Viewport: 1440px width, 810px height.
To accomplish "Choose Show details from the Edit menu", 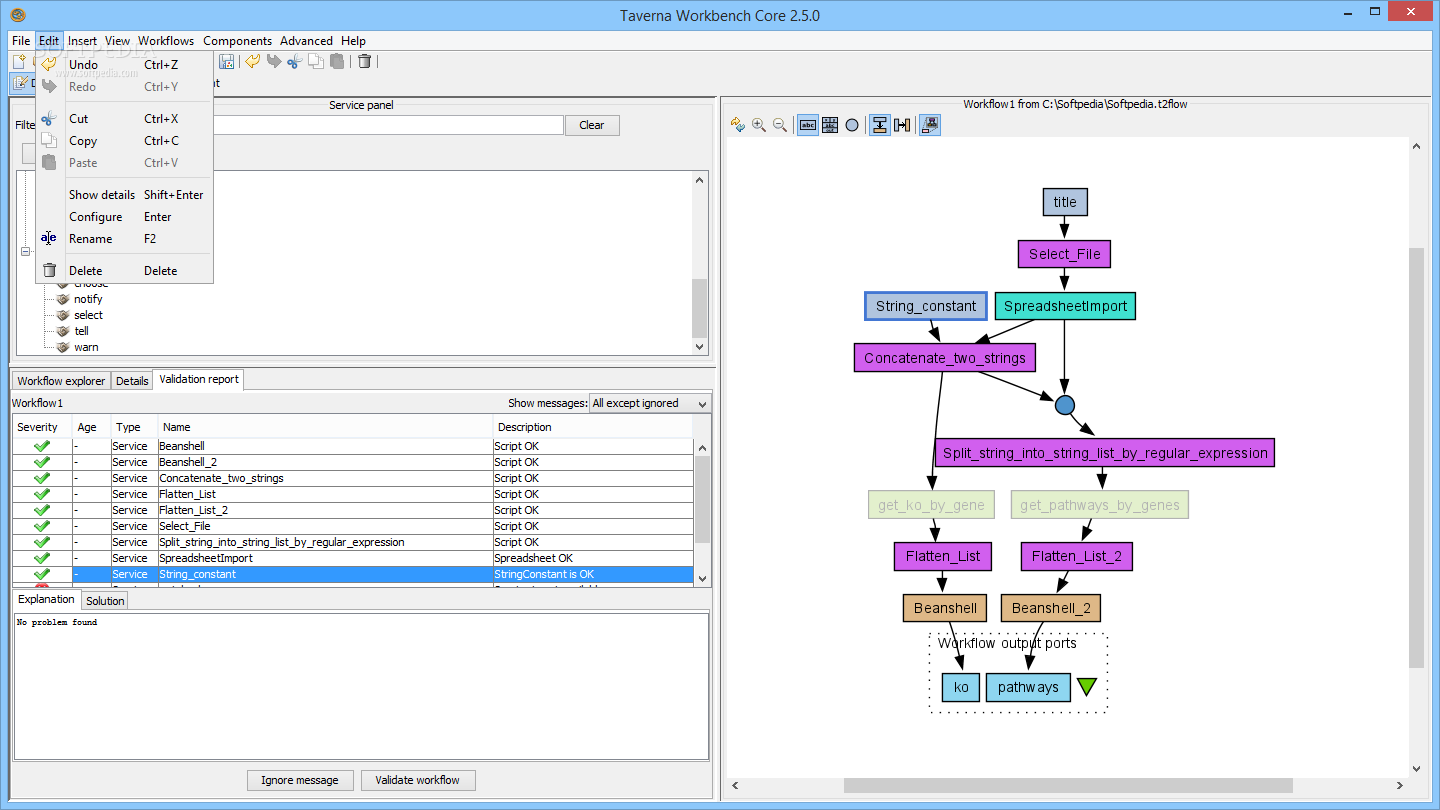I will pos(124,194).
